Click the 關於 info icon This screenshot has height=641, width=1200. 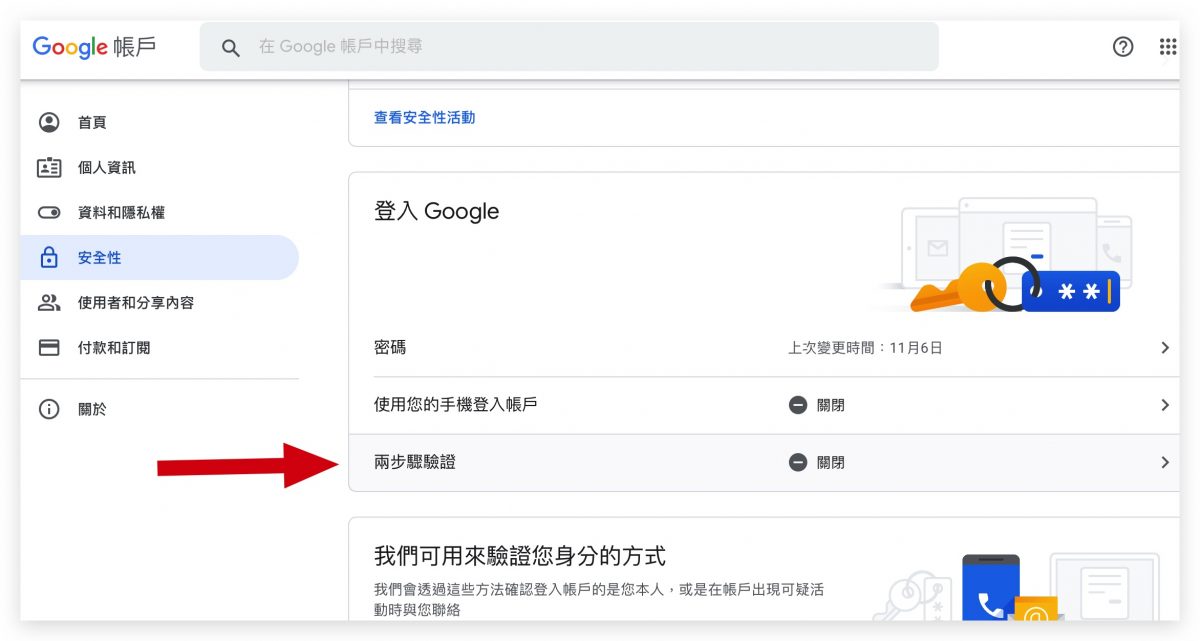[49, 409]
